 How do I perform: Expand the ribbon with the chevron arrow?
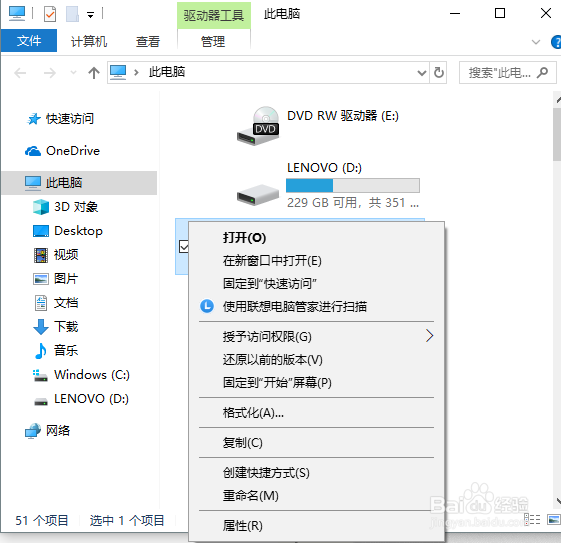tap(536, 42)
